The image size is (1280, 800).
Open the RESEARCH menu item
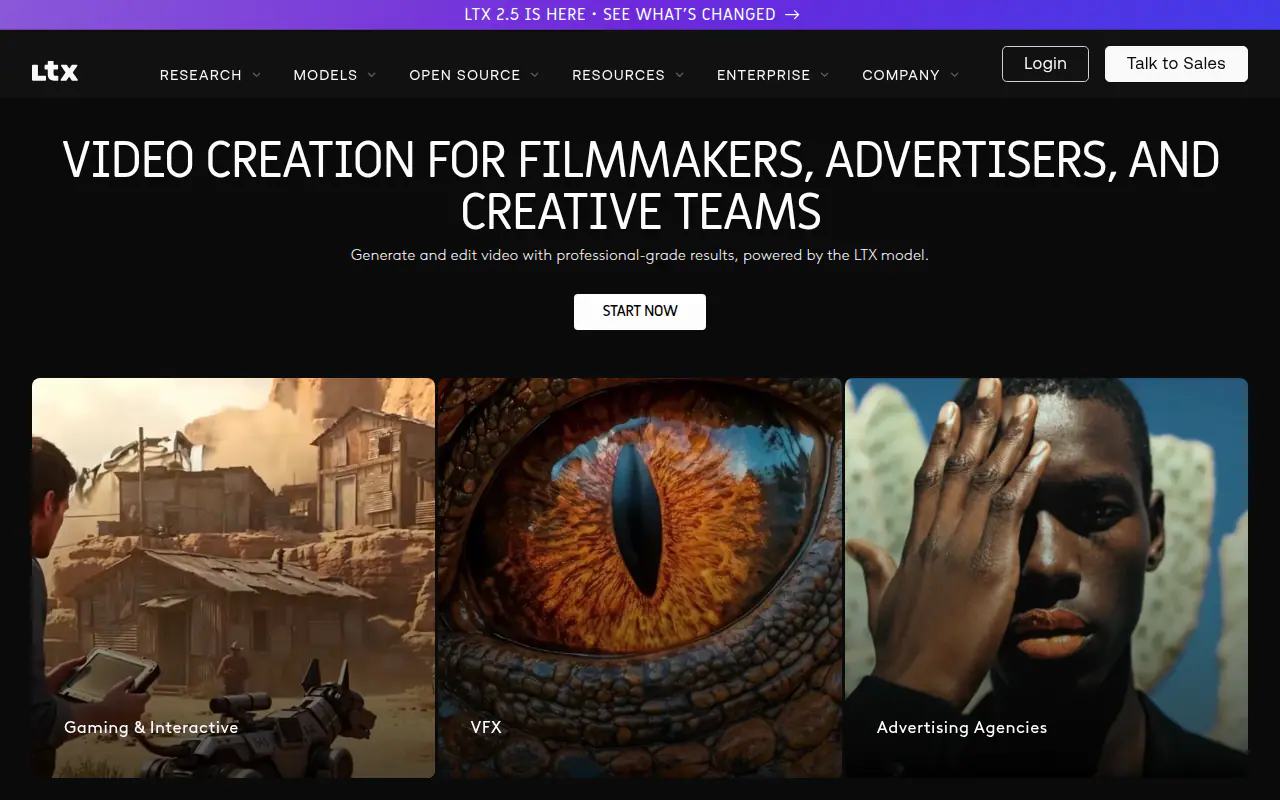click(x=201, y=75)
